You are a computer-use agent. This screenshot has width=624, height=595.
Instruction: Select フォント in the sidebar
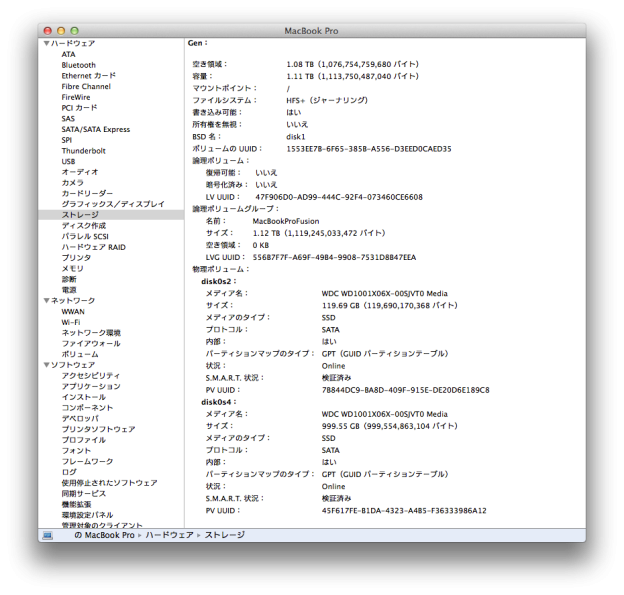pos(76,451)
